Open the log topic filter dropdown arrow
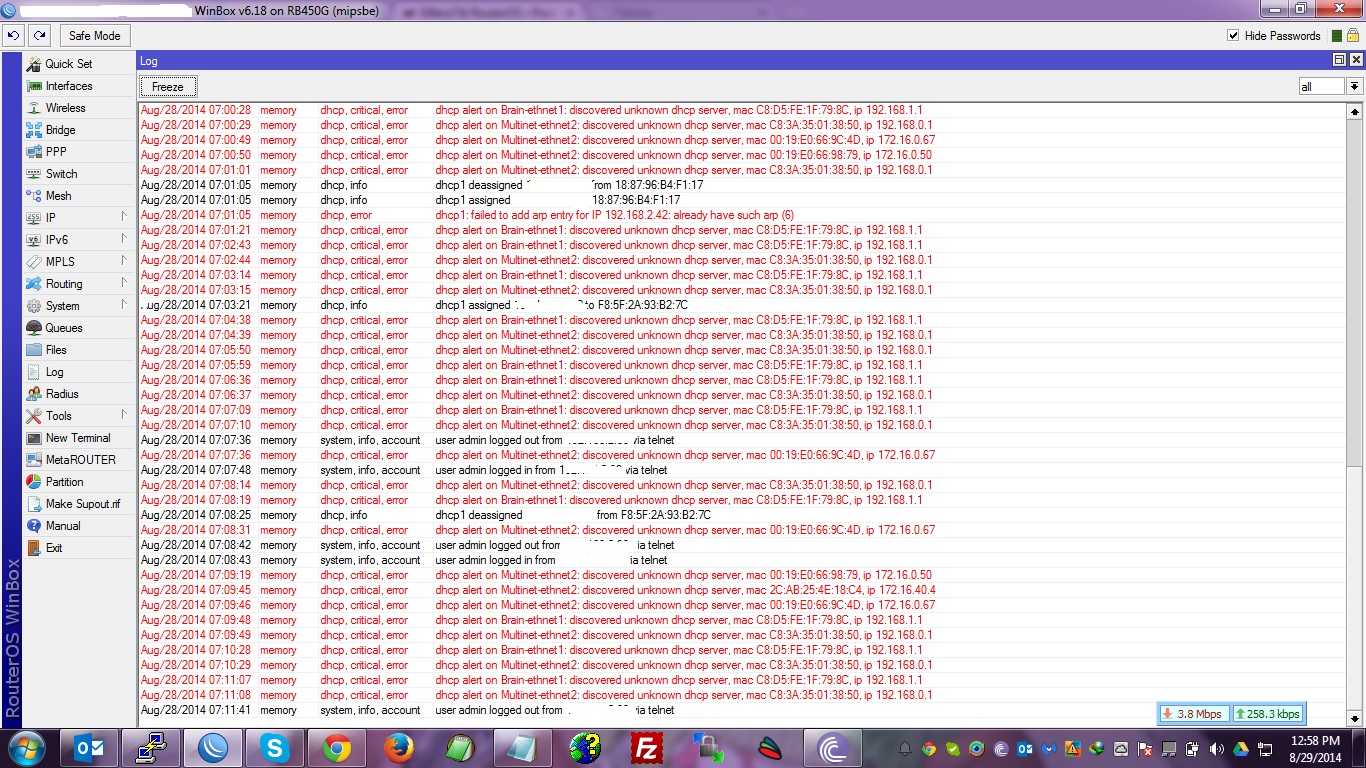 coord(1354,87)
